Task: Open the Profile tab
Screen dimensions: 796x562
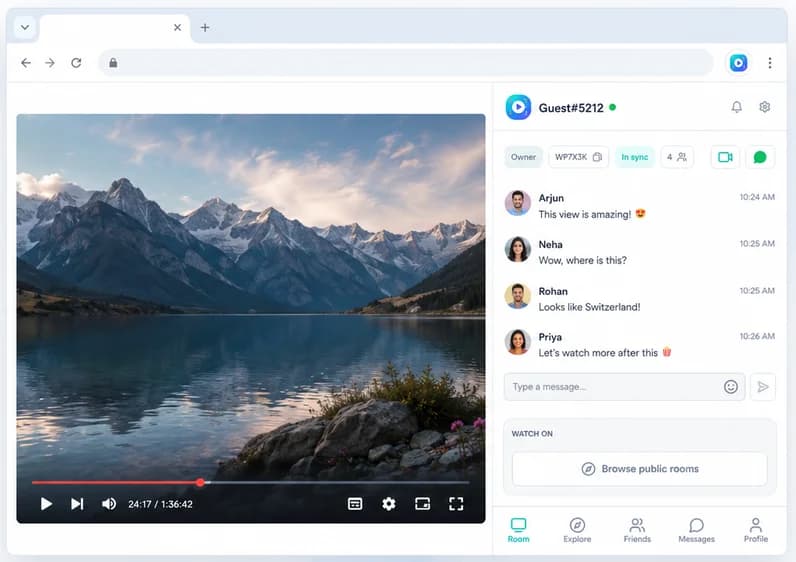Action: 755,530
